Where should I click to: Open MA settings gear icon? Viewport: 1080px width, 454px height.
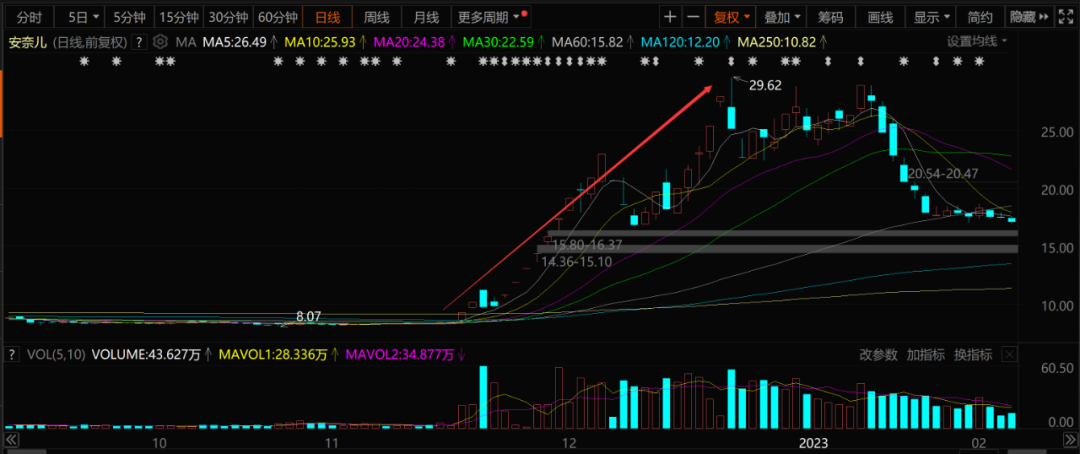click(x=160, y=42)
